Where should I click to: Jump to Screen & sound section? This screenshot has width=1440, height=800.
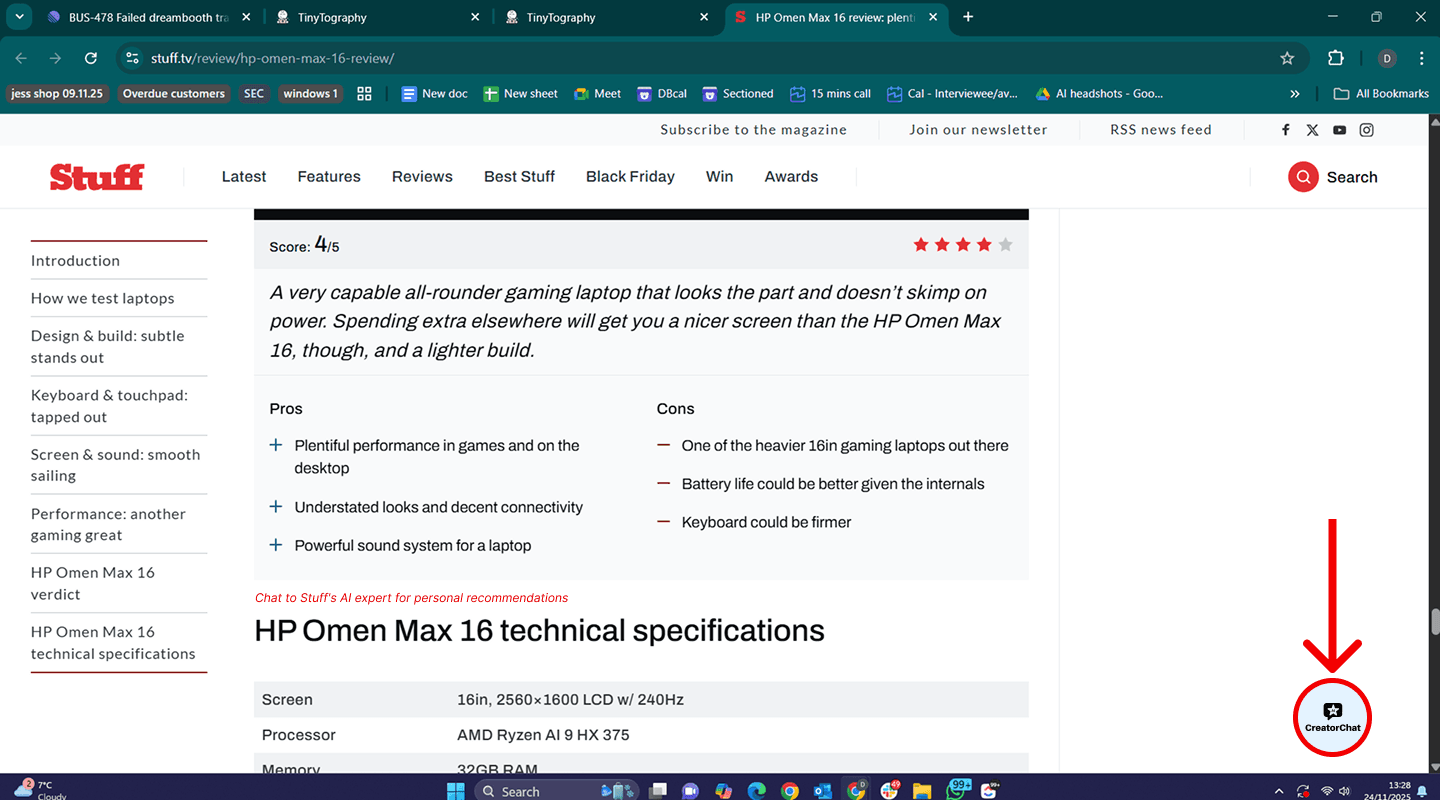pos(115,465)
